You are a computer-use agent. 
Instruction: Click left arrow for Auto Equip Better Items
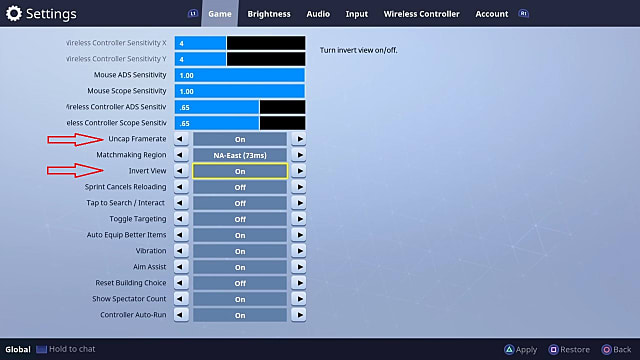pyautogui.click(x=181, y=235)
